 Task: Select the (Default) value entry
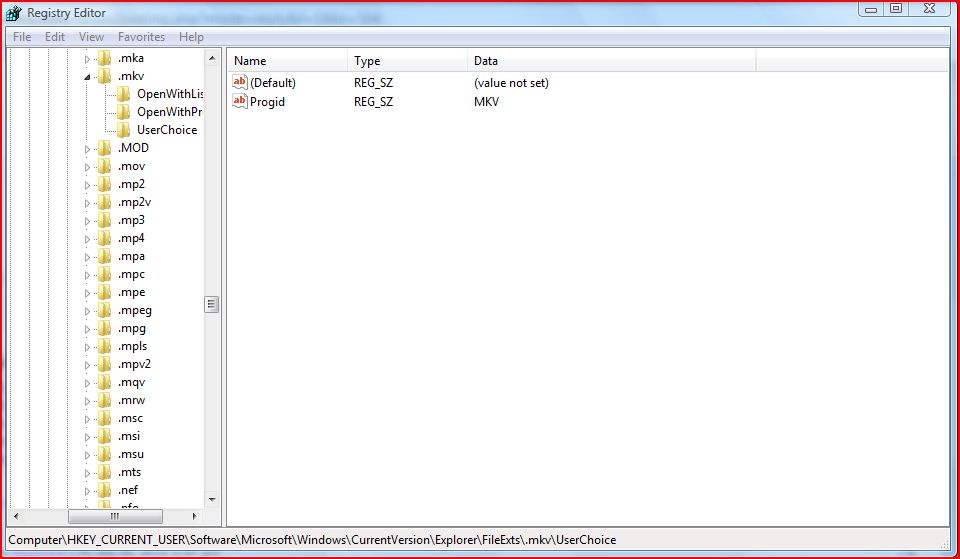(272, 83)
